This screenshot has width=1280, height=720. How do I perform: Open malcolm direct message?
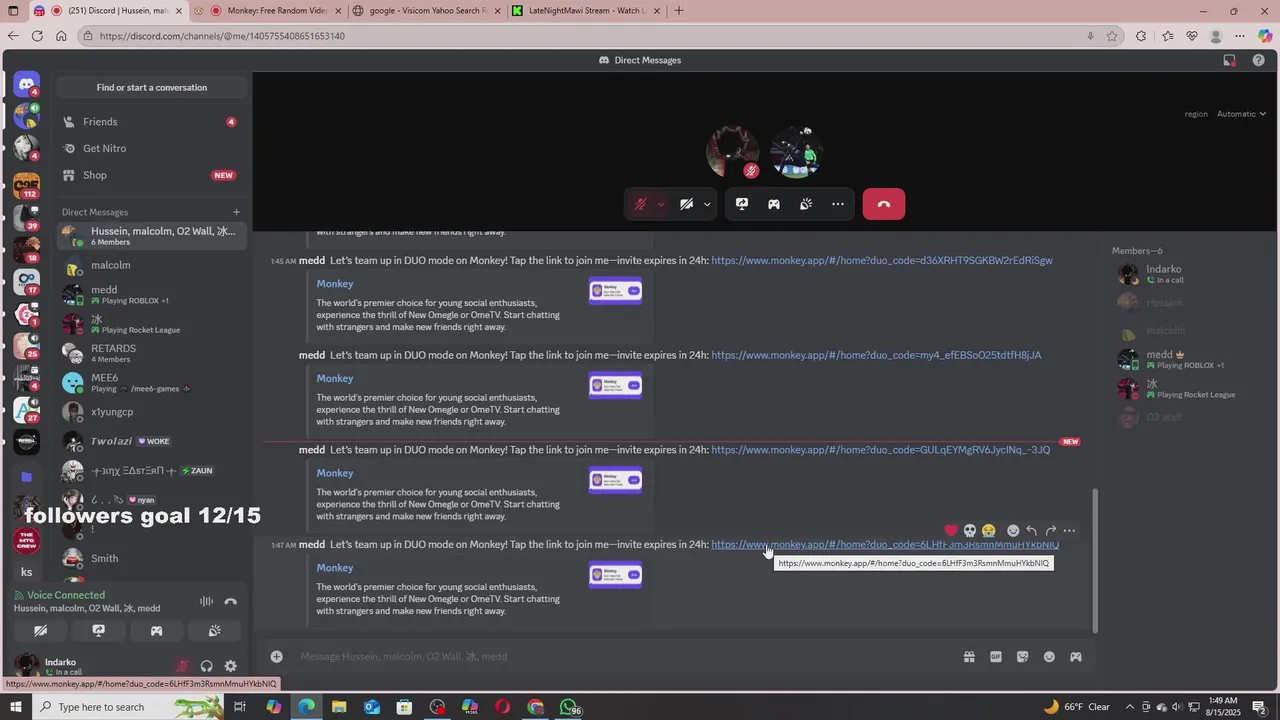pos(150,266)
